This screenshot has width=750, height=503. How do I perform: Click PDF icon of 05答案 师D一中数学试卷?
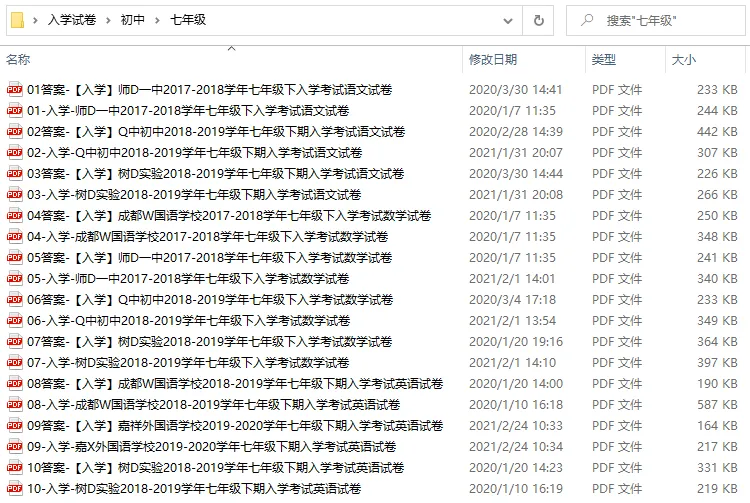click(x=14, y=258)
